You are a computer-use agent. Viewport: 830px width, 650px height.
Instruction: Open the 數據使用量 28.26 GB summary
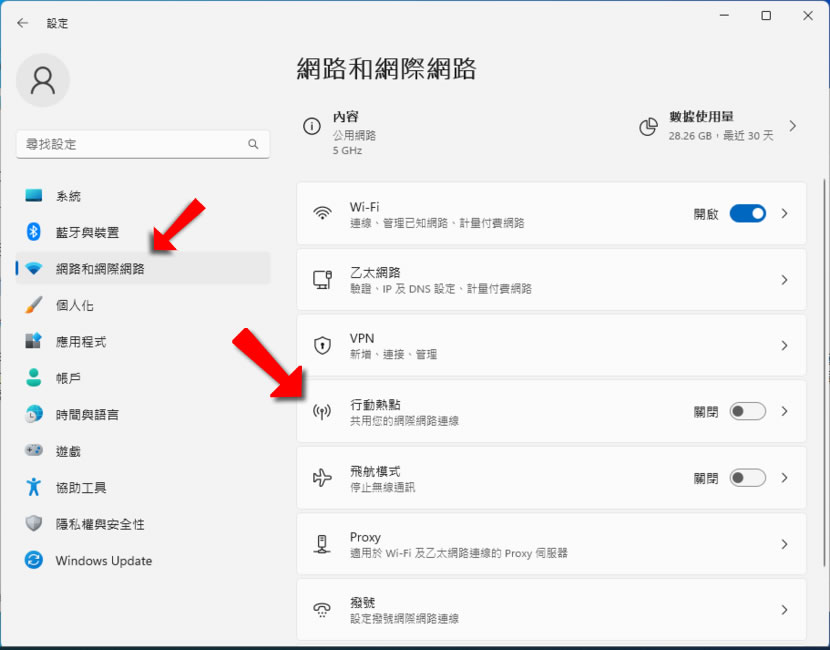click(718, 126)
